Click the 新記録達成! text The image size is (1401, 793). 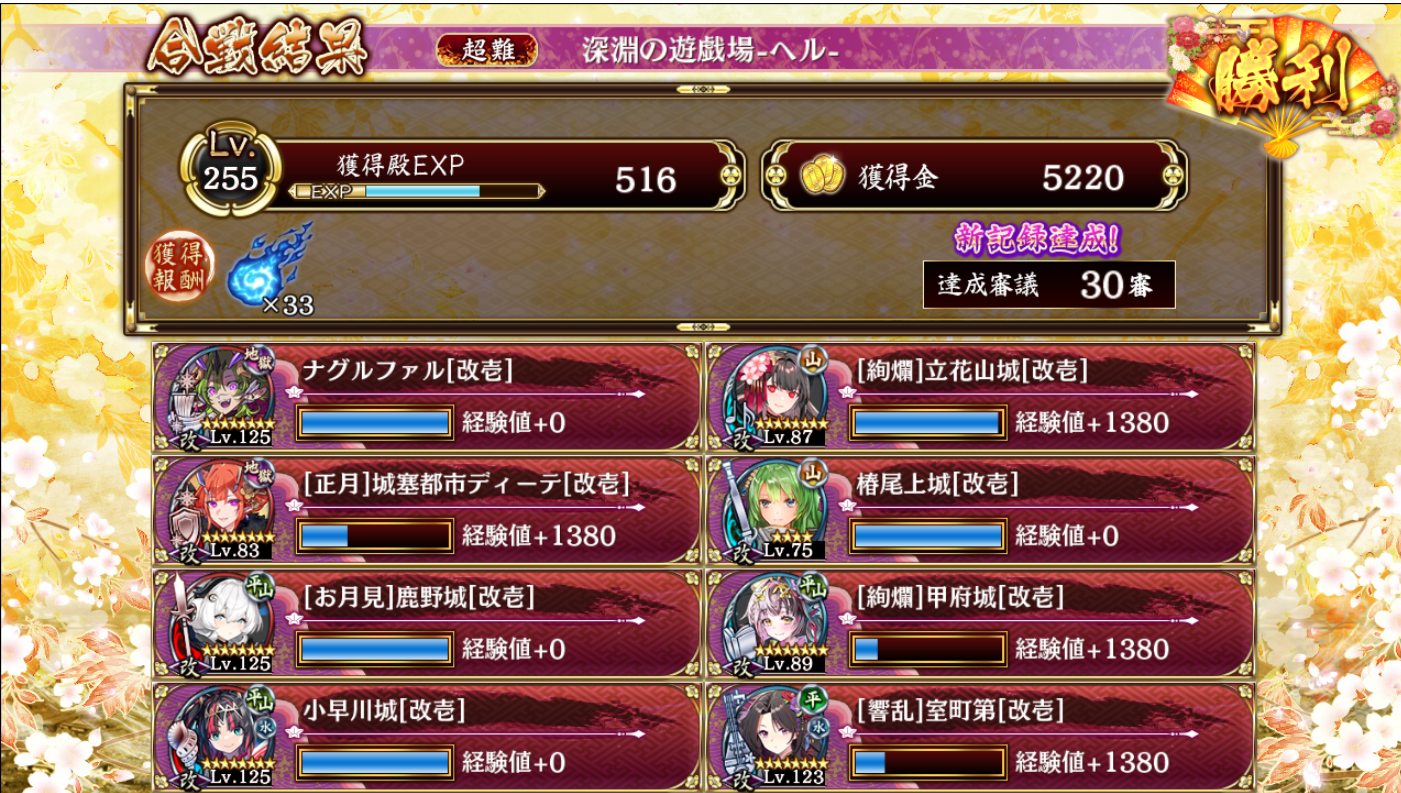click(1037, 239)
